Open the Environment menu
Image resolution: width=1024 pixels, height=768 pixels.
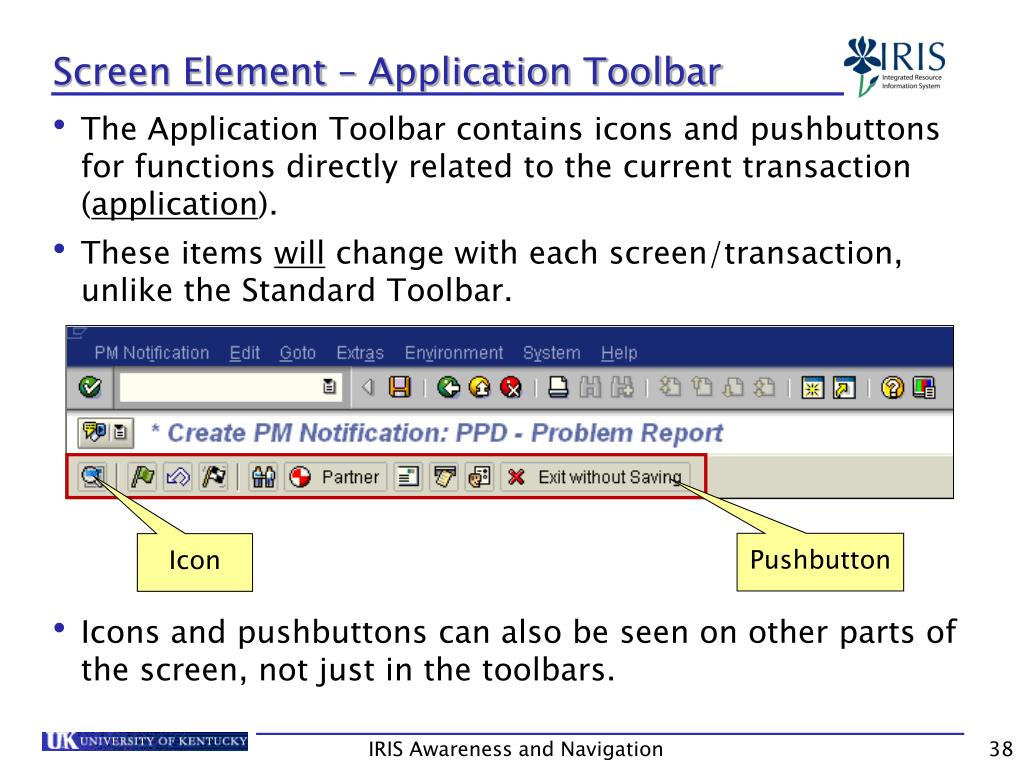tap(454, 353)
